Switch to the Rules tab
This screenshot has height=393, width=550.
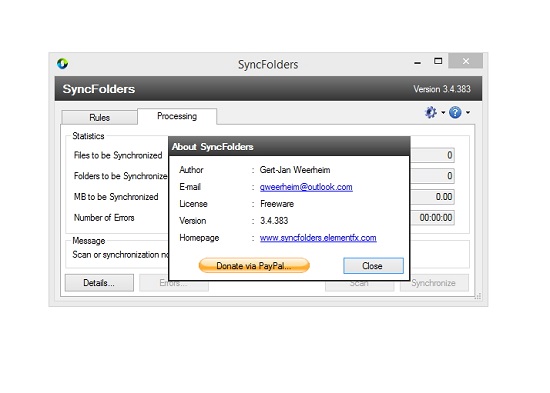click(x=99, y=118)
